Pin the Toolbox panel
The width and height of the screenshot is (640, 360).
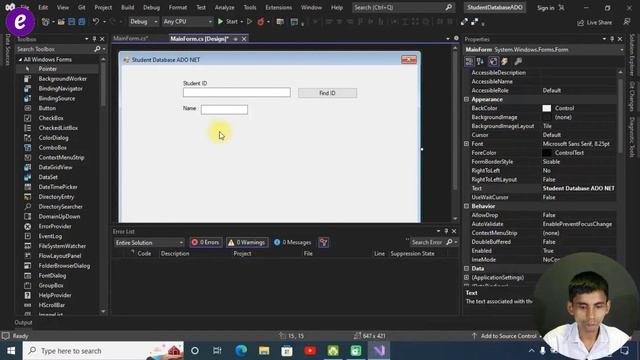[x=94, y=39]
